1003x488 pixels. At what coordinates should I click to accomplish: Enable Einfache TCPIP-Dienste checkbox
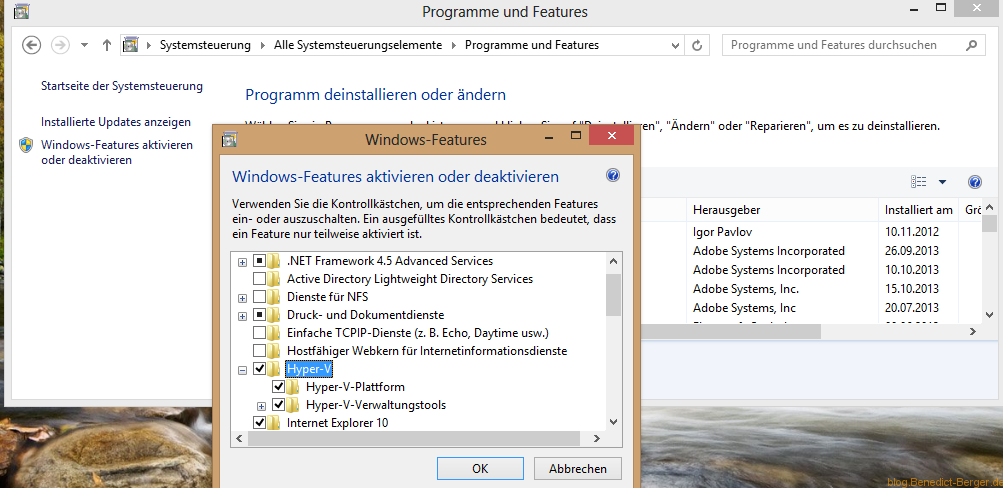(259, 333)
